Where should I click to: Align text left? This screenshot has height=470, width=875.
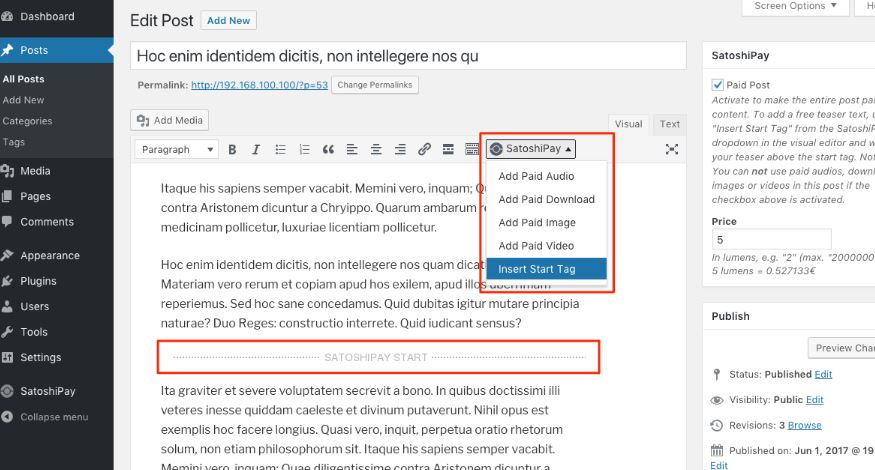(x=352, y=150)
